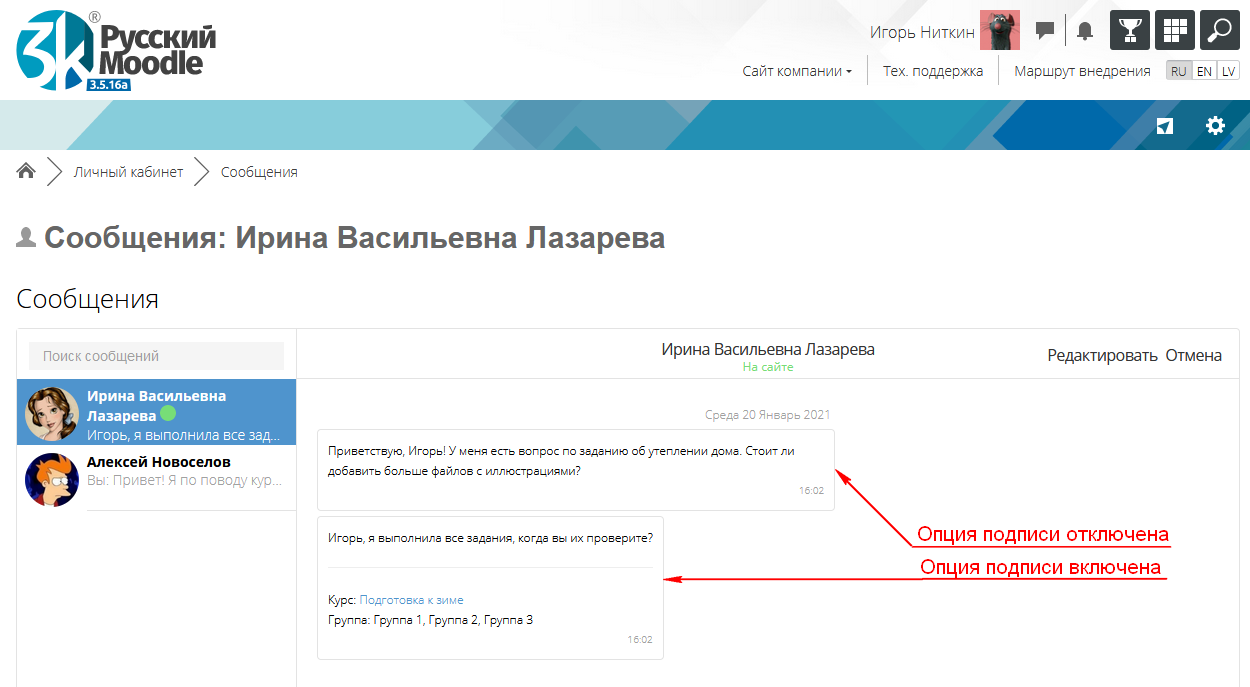The width and height of the screenshot is (1250, 687).
Task: Switch language to RU
Action: click(1179, 71)
